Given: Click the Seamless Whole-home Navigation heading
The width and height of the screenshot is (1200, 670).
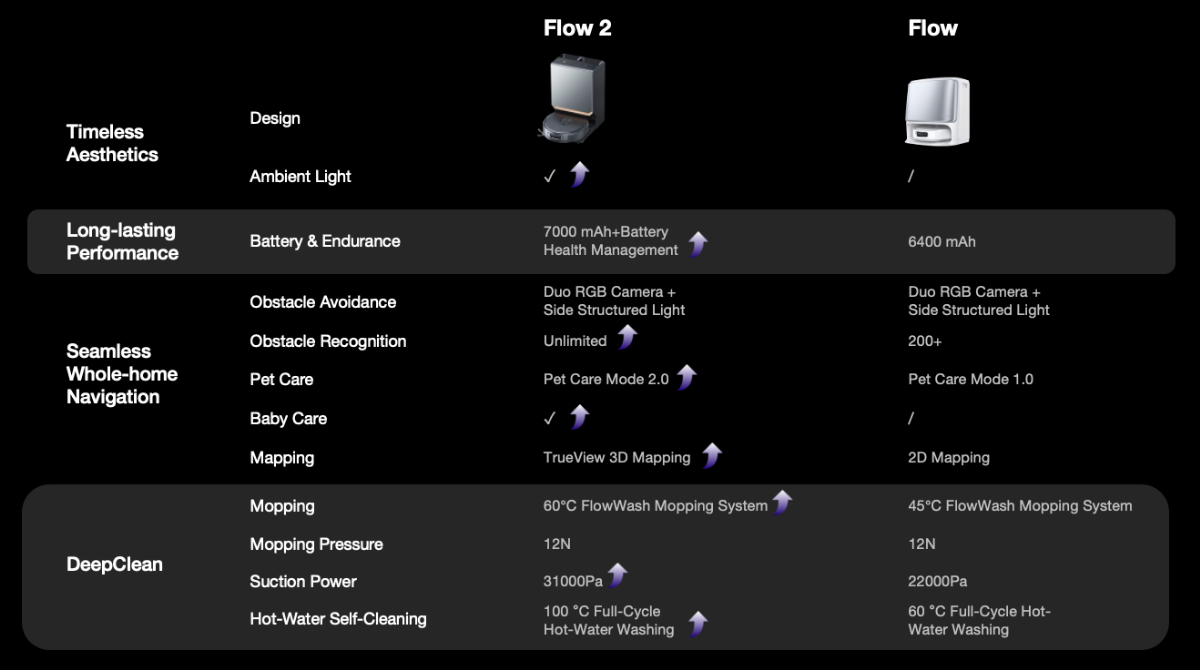Looking at the screenshot, I should click(x=122, y=374).
